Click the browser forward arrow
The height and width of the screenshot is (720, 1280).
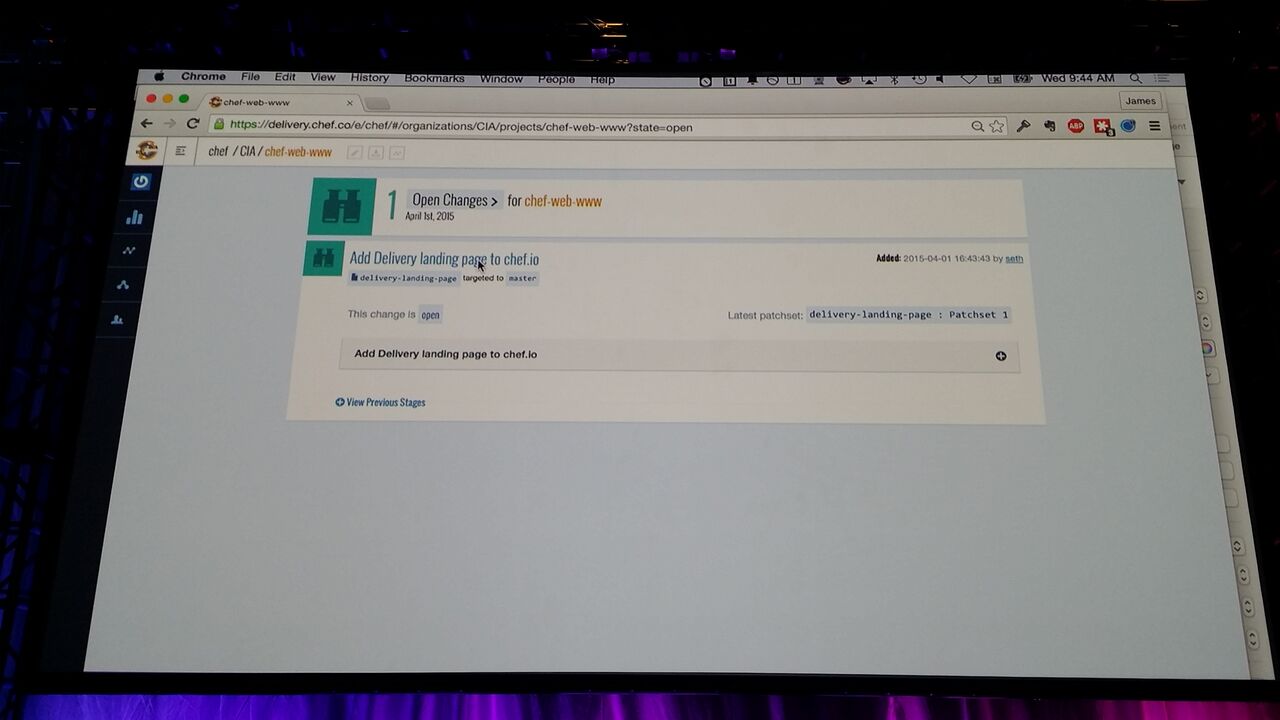(170, 123)
